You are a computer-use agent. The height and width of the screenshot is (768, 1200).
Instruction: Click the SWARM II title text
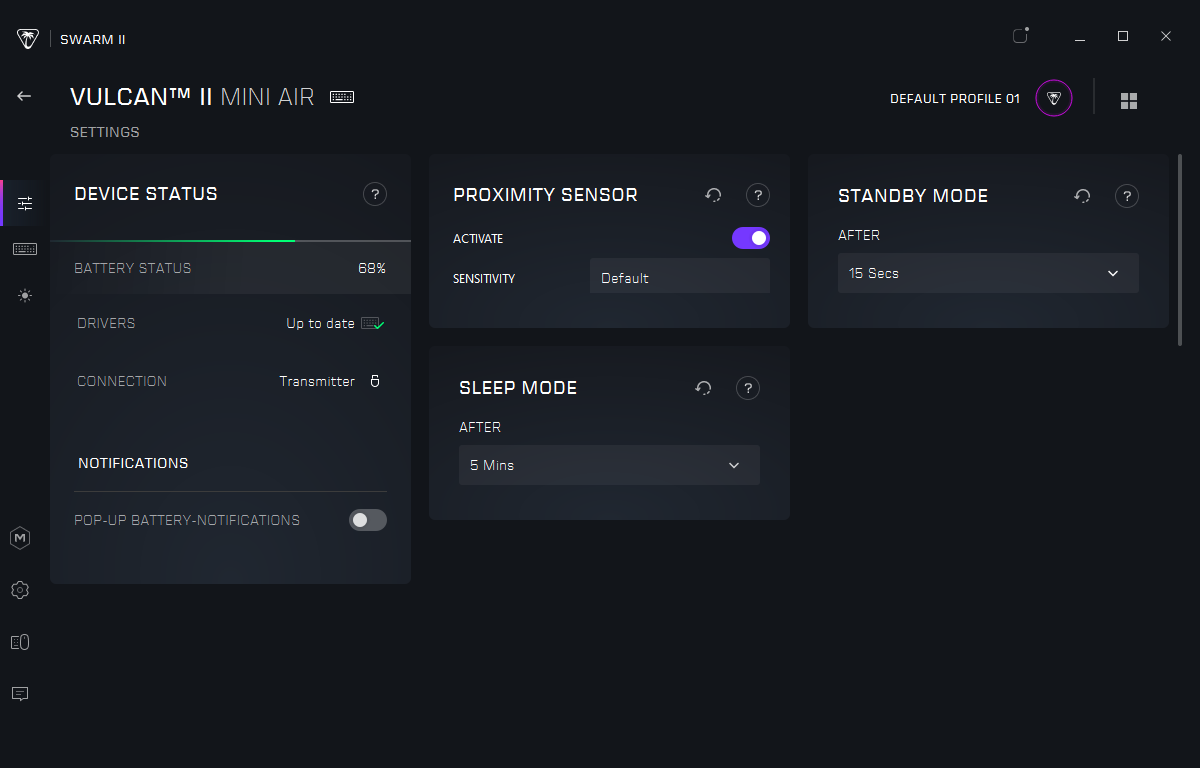[93, 40]
